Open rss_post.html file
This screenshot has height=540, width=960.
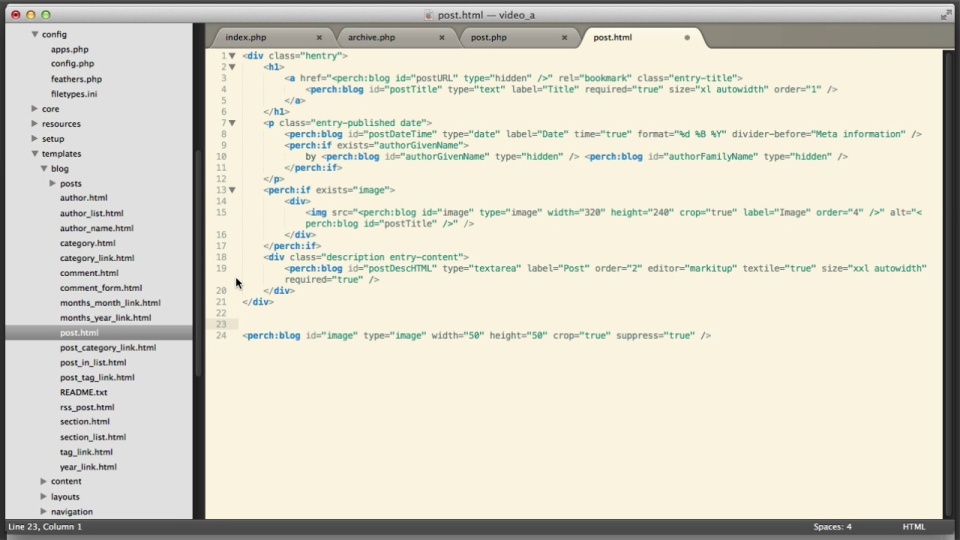(x=87, y=407)
